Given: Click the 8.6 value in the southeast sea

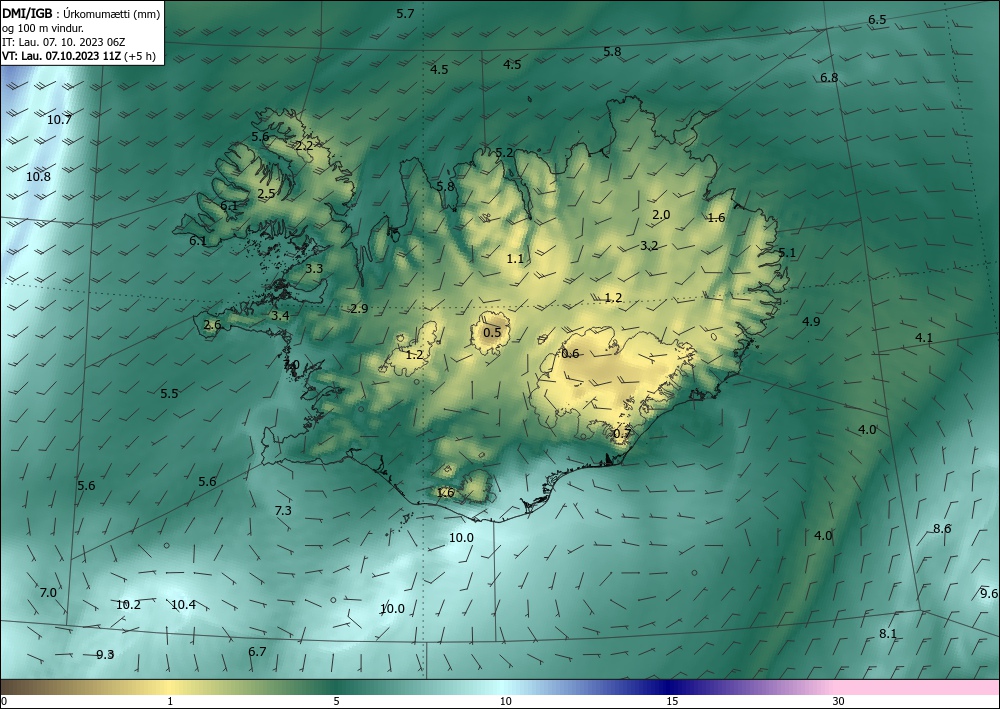Looking at the screenshot, I should tap(942, 529).
